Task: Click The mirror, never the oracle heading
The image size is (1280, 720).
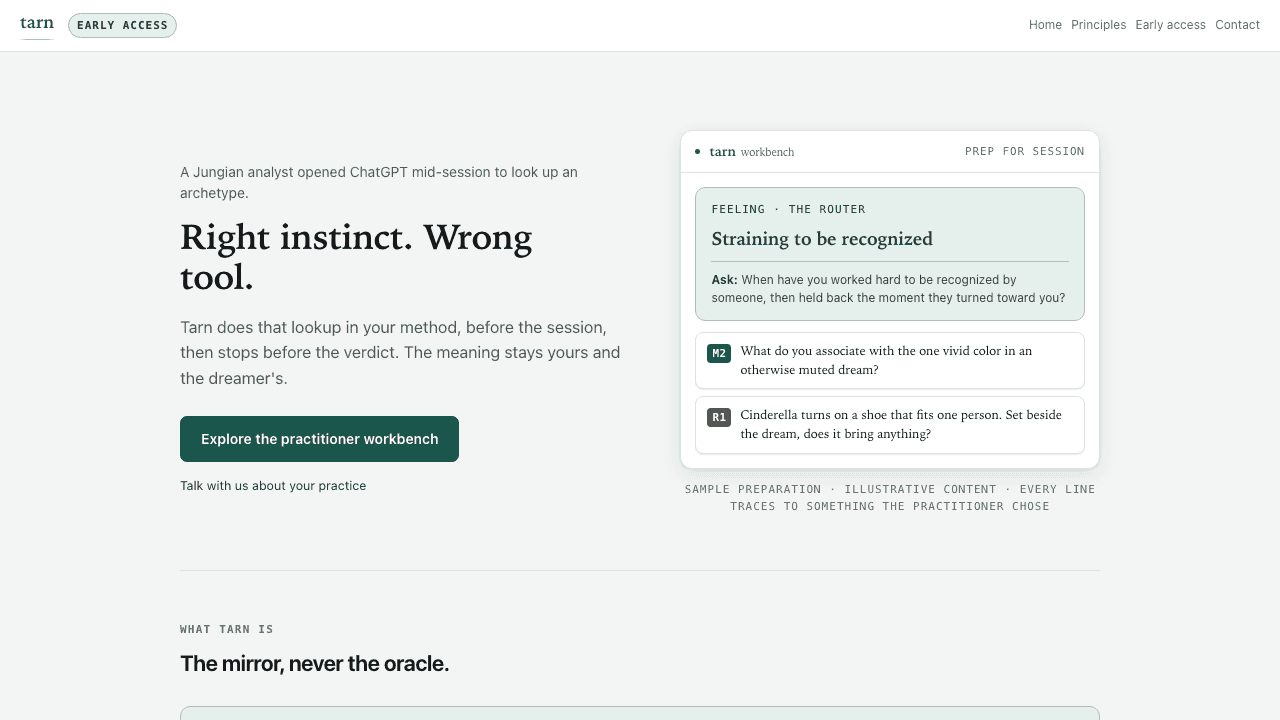Action: (314, 663)
